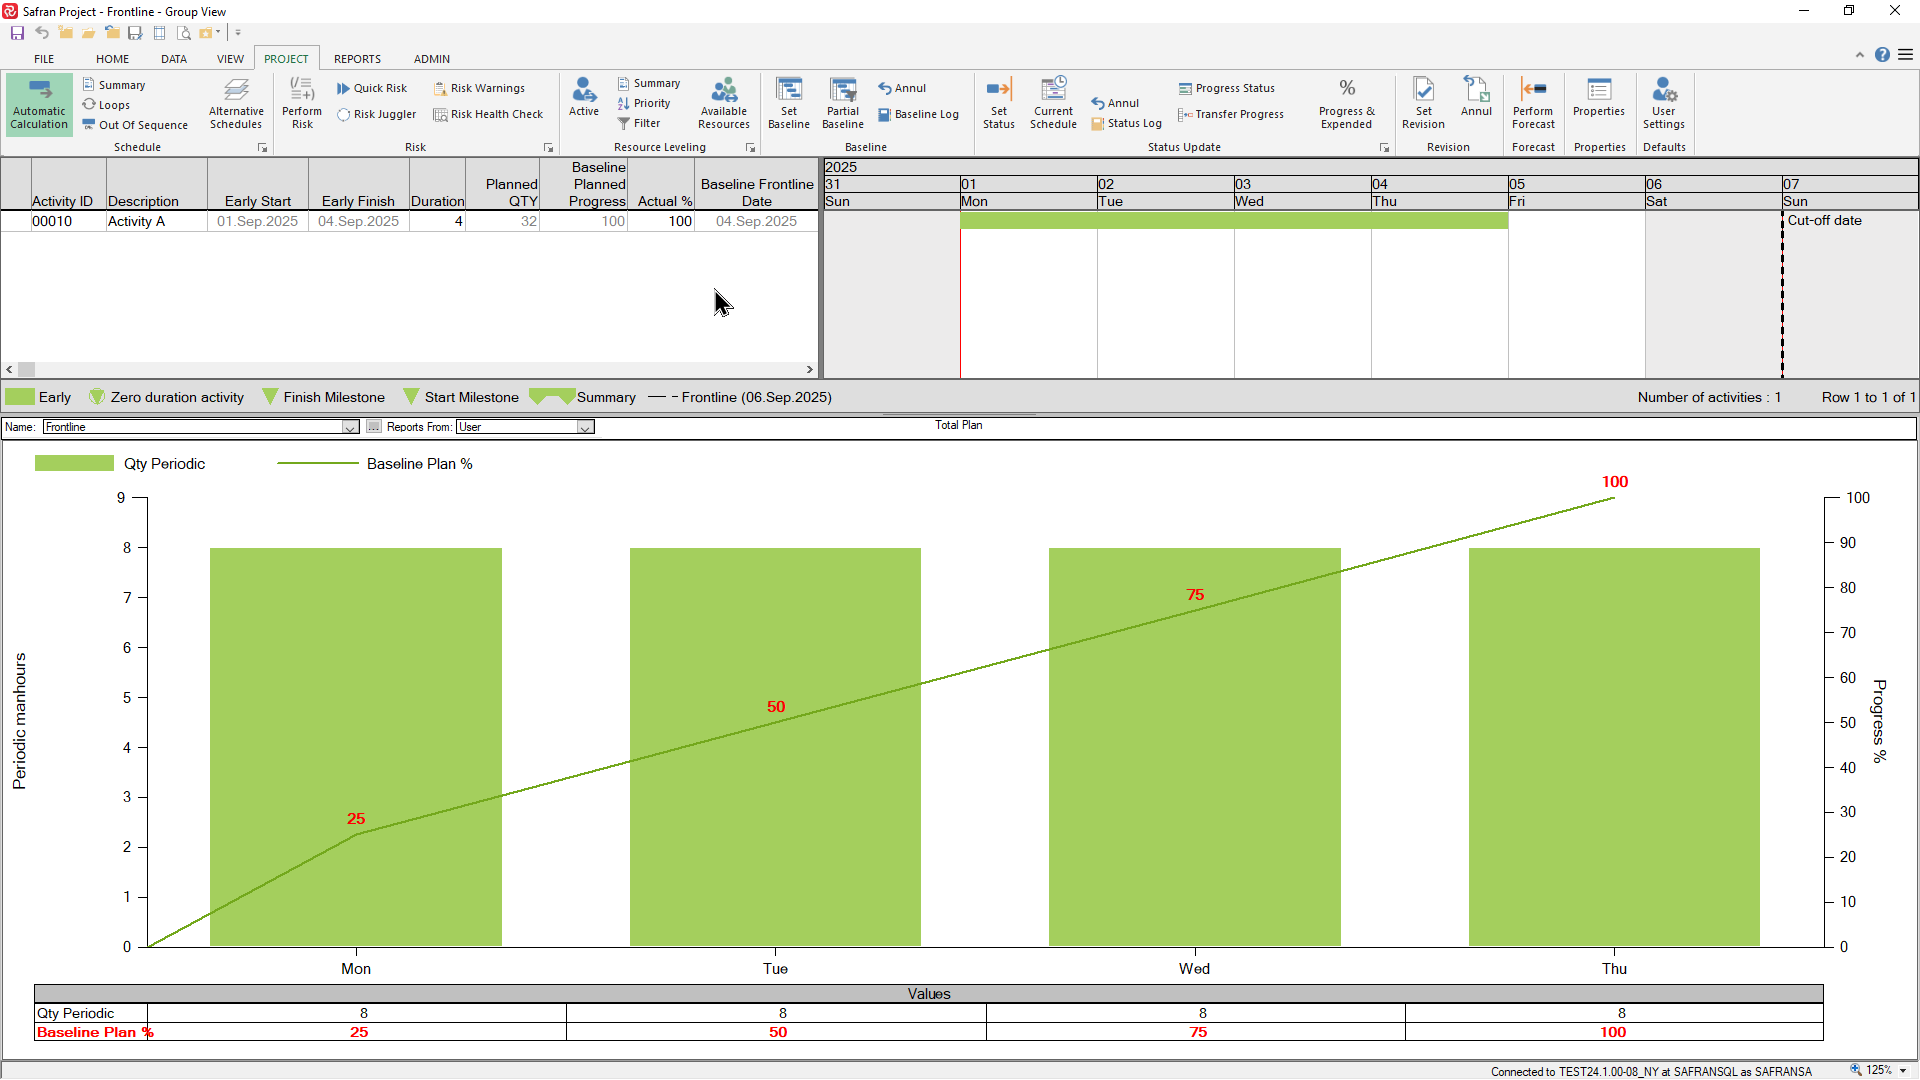This screenshot has height=1080, width=1920.
Task: Click the Early legend green swatch
Action: (x=20, y=397)
